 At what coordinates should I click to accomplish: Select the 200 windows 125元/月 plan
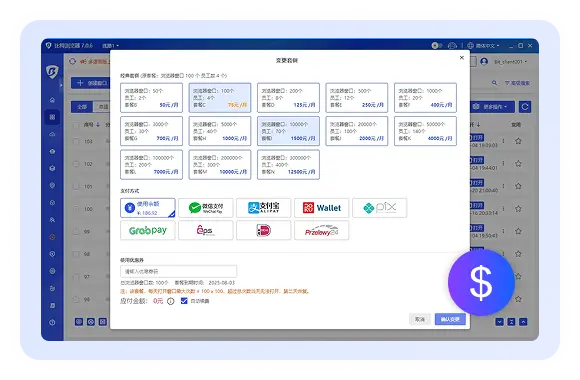pyautogui.click(x=288, y=98)
